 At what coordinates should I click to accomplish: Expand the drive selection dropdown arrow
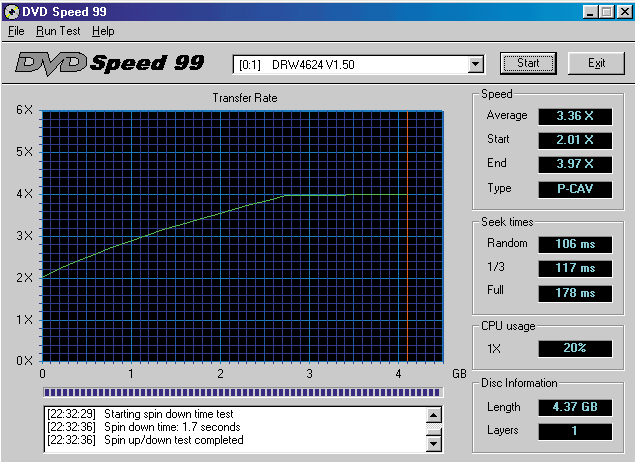pyautogui.click(x=475, y=64)
